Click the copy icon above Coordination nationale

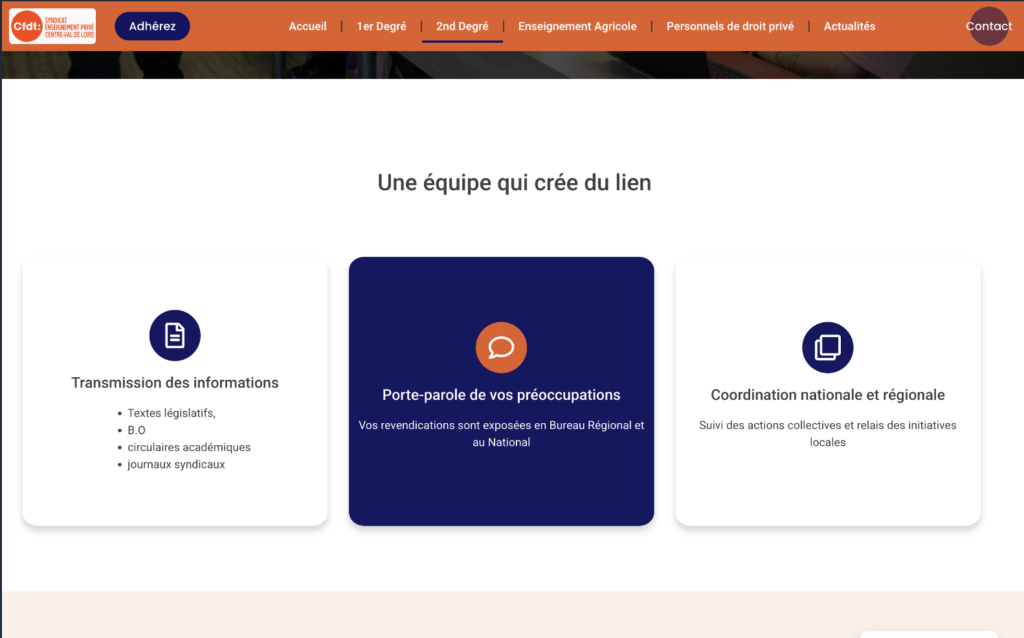[827, 347]
